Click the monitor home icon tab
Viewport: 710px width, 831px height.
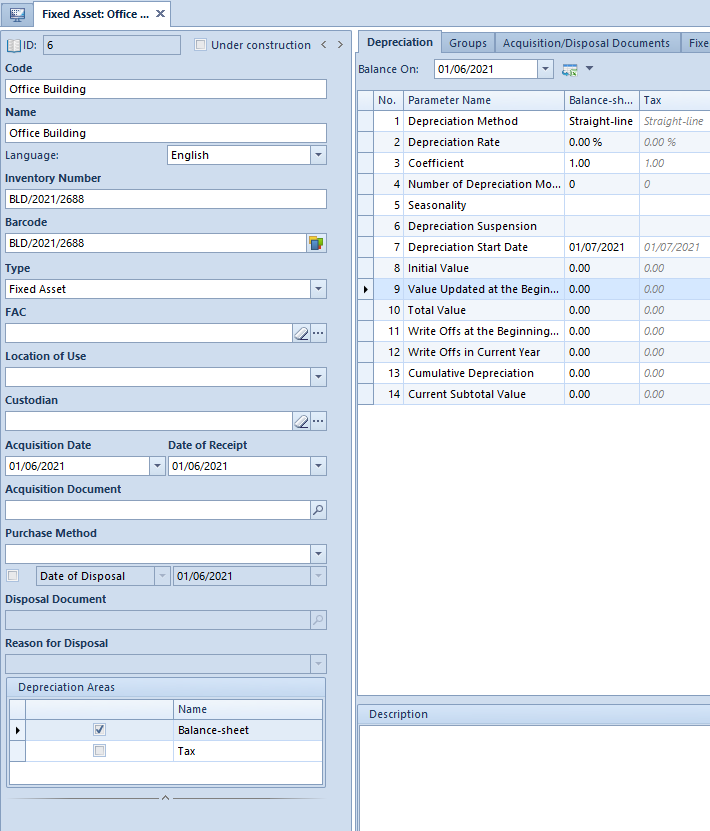pos(16,14)
